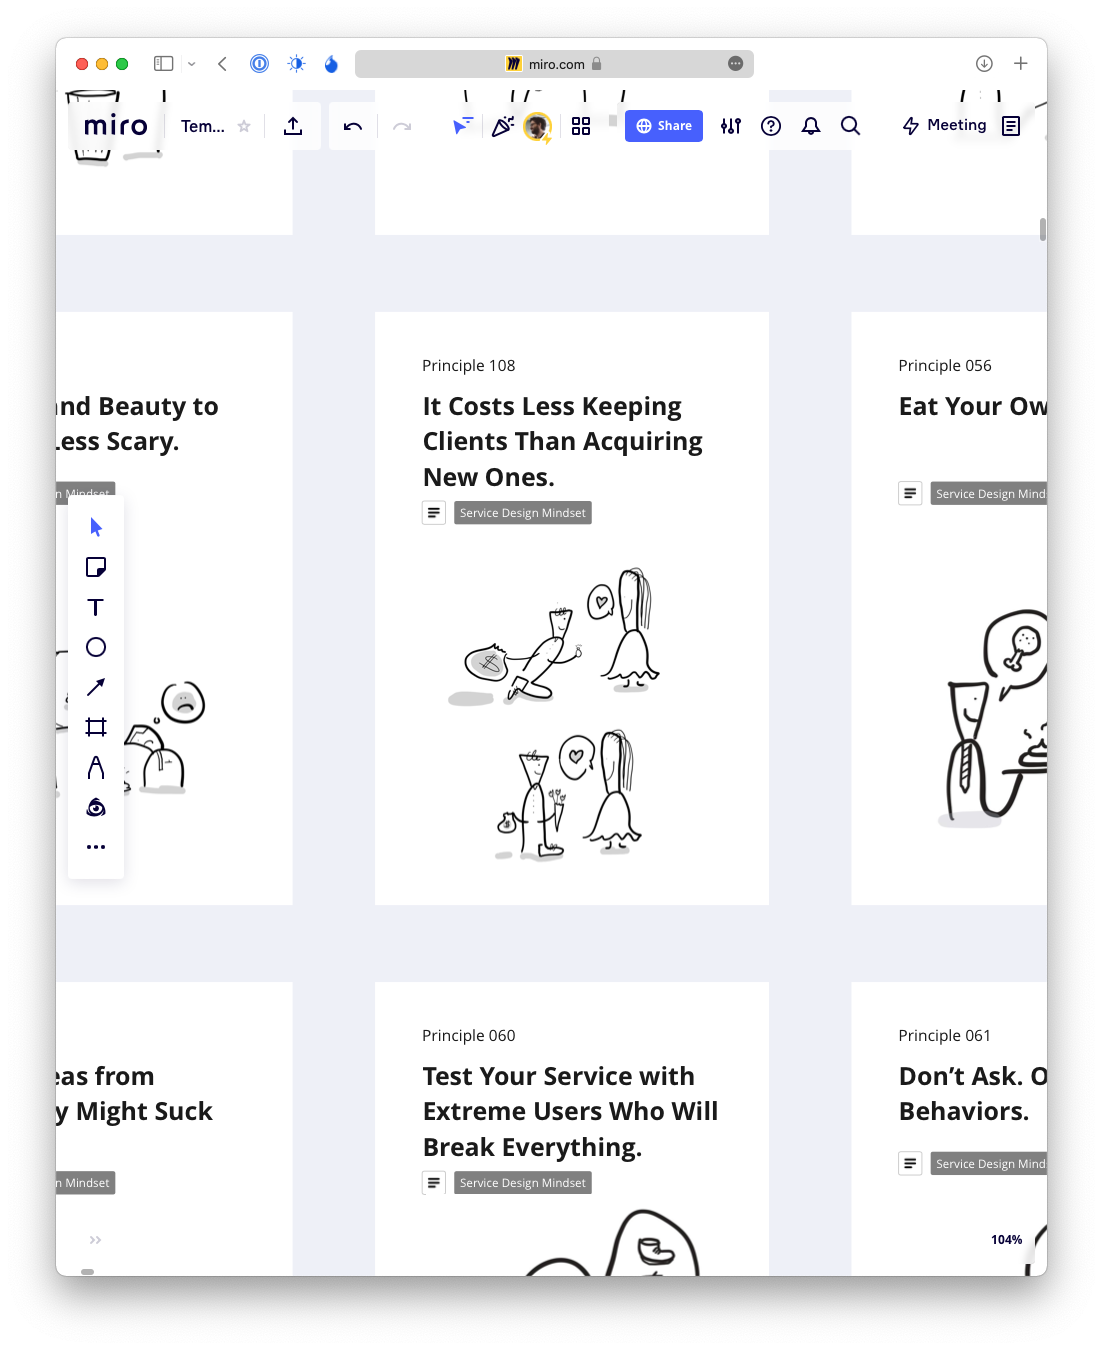The height and width of the screenshot is (1350, 1103).
Task: Select the Sticky Note tool
Action: tap(96, 567)
